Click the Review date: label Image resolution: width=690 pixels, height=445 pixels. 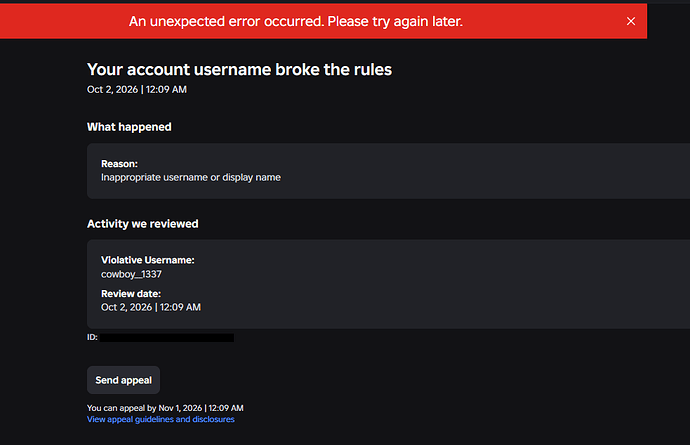pos(131,294)
